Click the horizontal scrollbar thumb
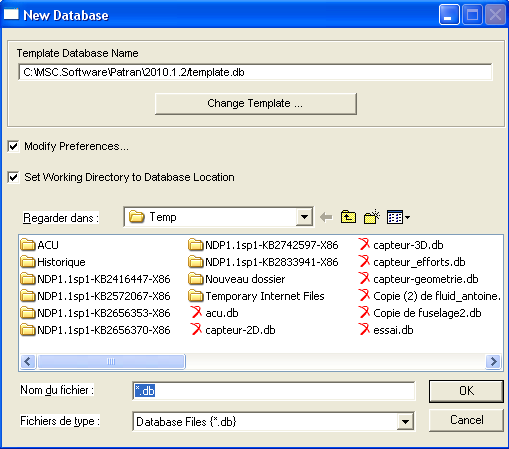509x449 pixels. point(111,361)
